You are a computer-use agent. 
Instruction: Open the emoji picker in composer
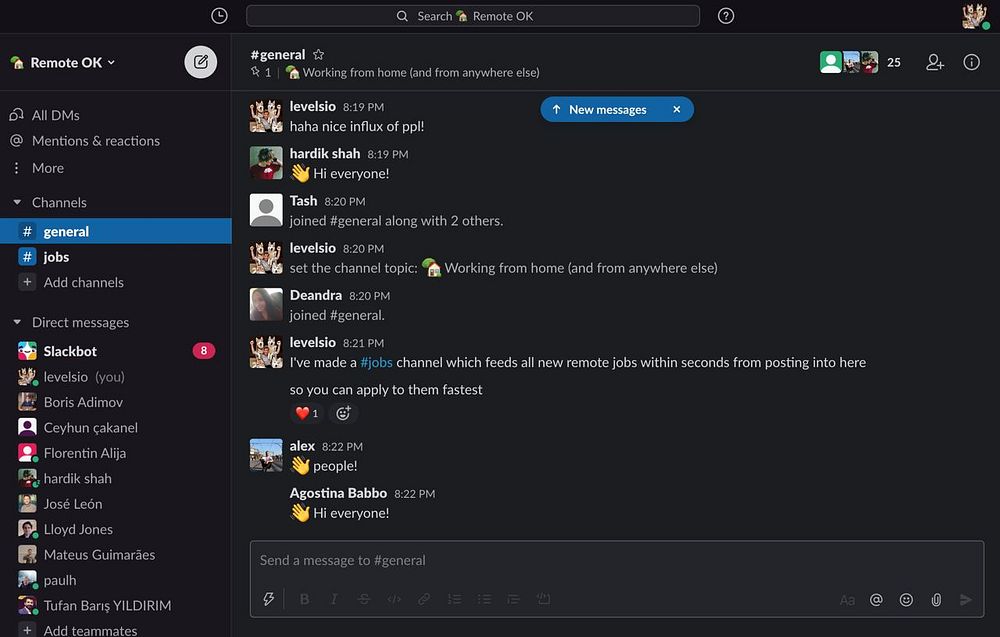click(x=906, y=599)
